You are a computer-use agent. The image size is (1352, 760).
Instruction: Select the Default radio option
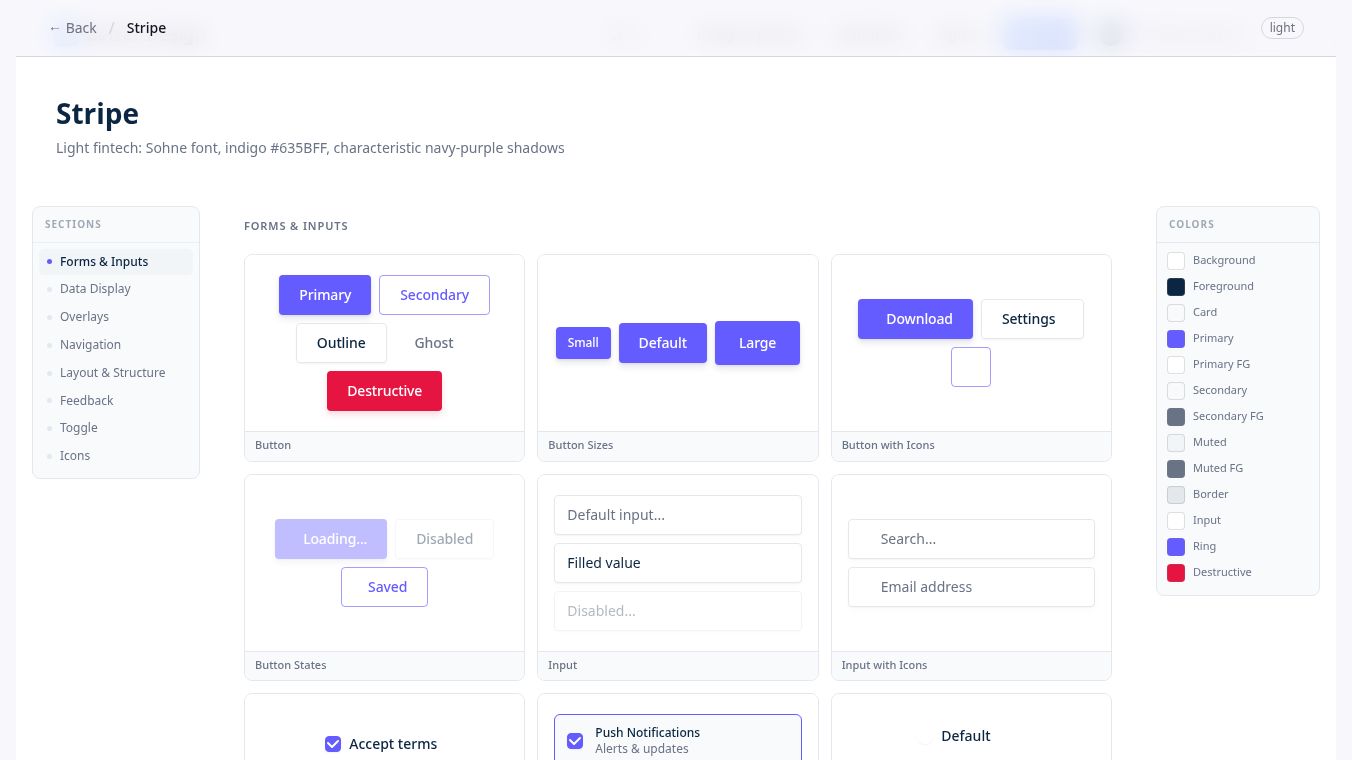click(925, 736)
